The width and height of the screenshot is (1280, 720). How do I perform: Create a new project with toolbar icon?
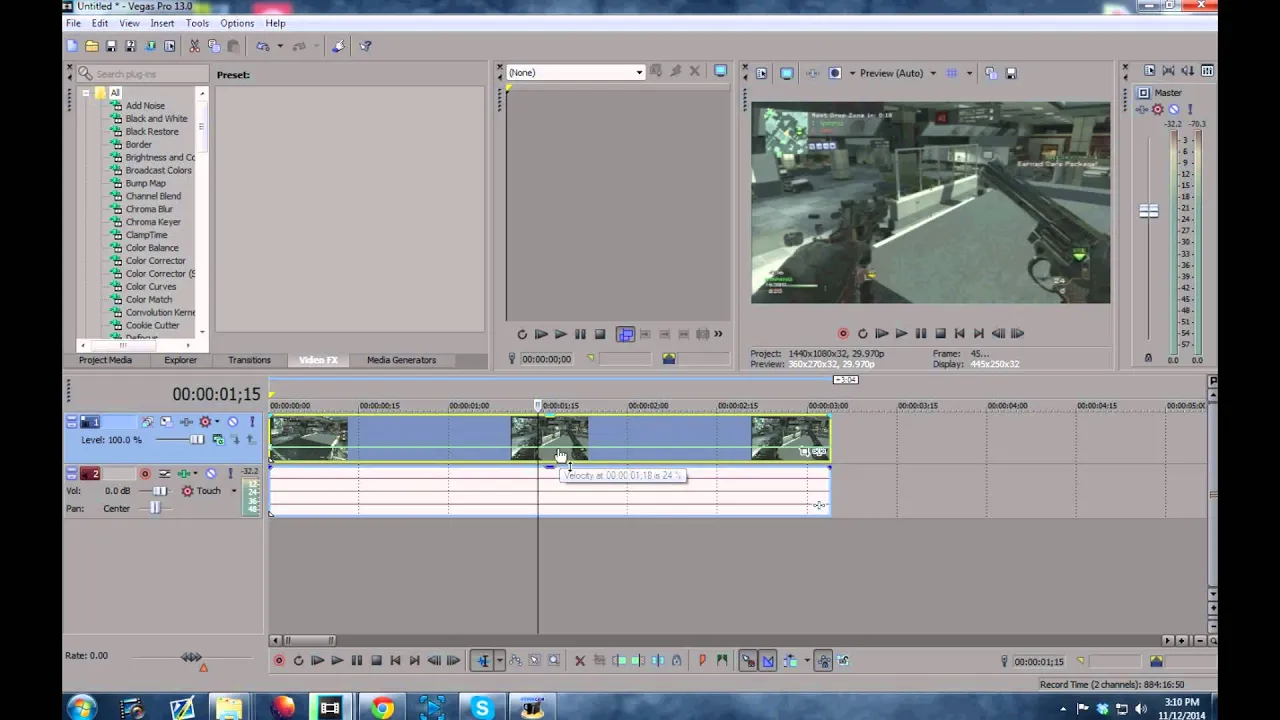coord(72,46)
